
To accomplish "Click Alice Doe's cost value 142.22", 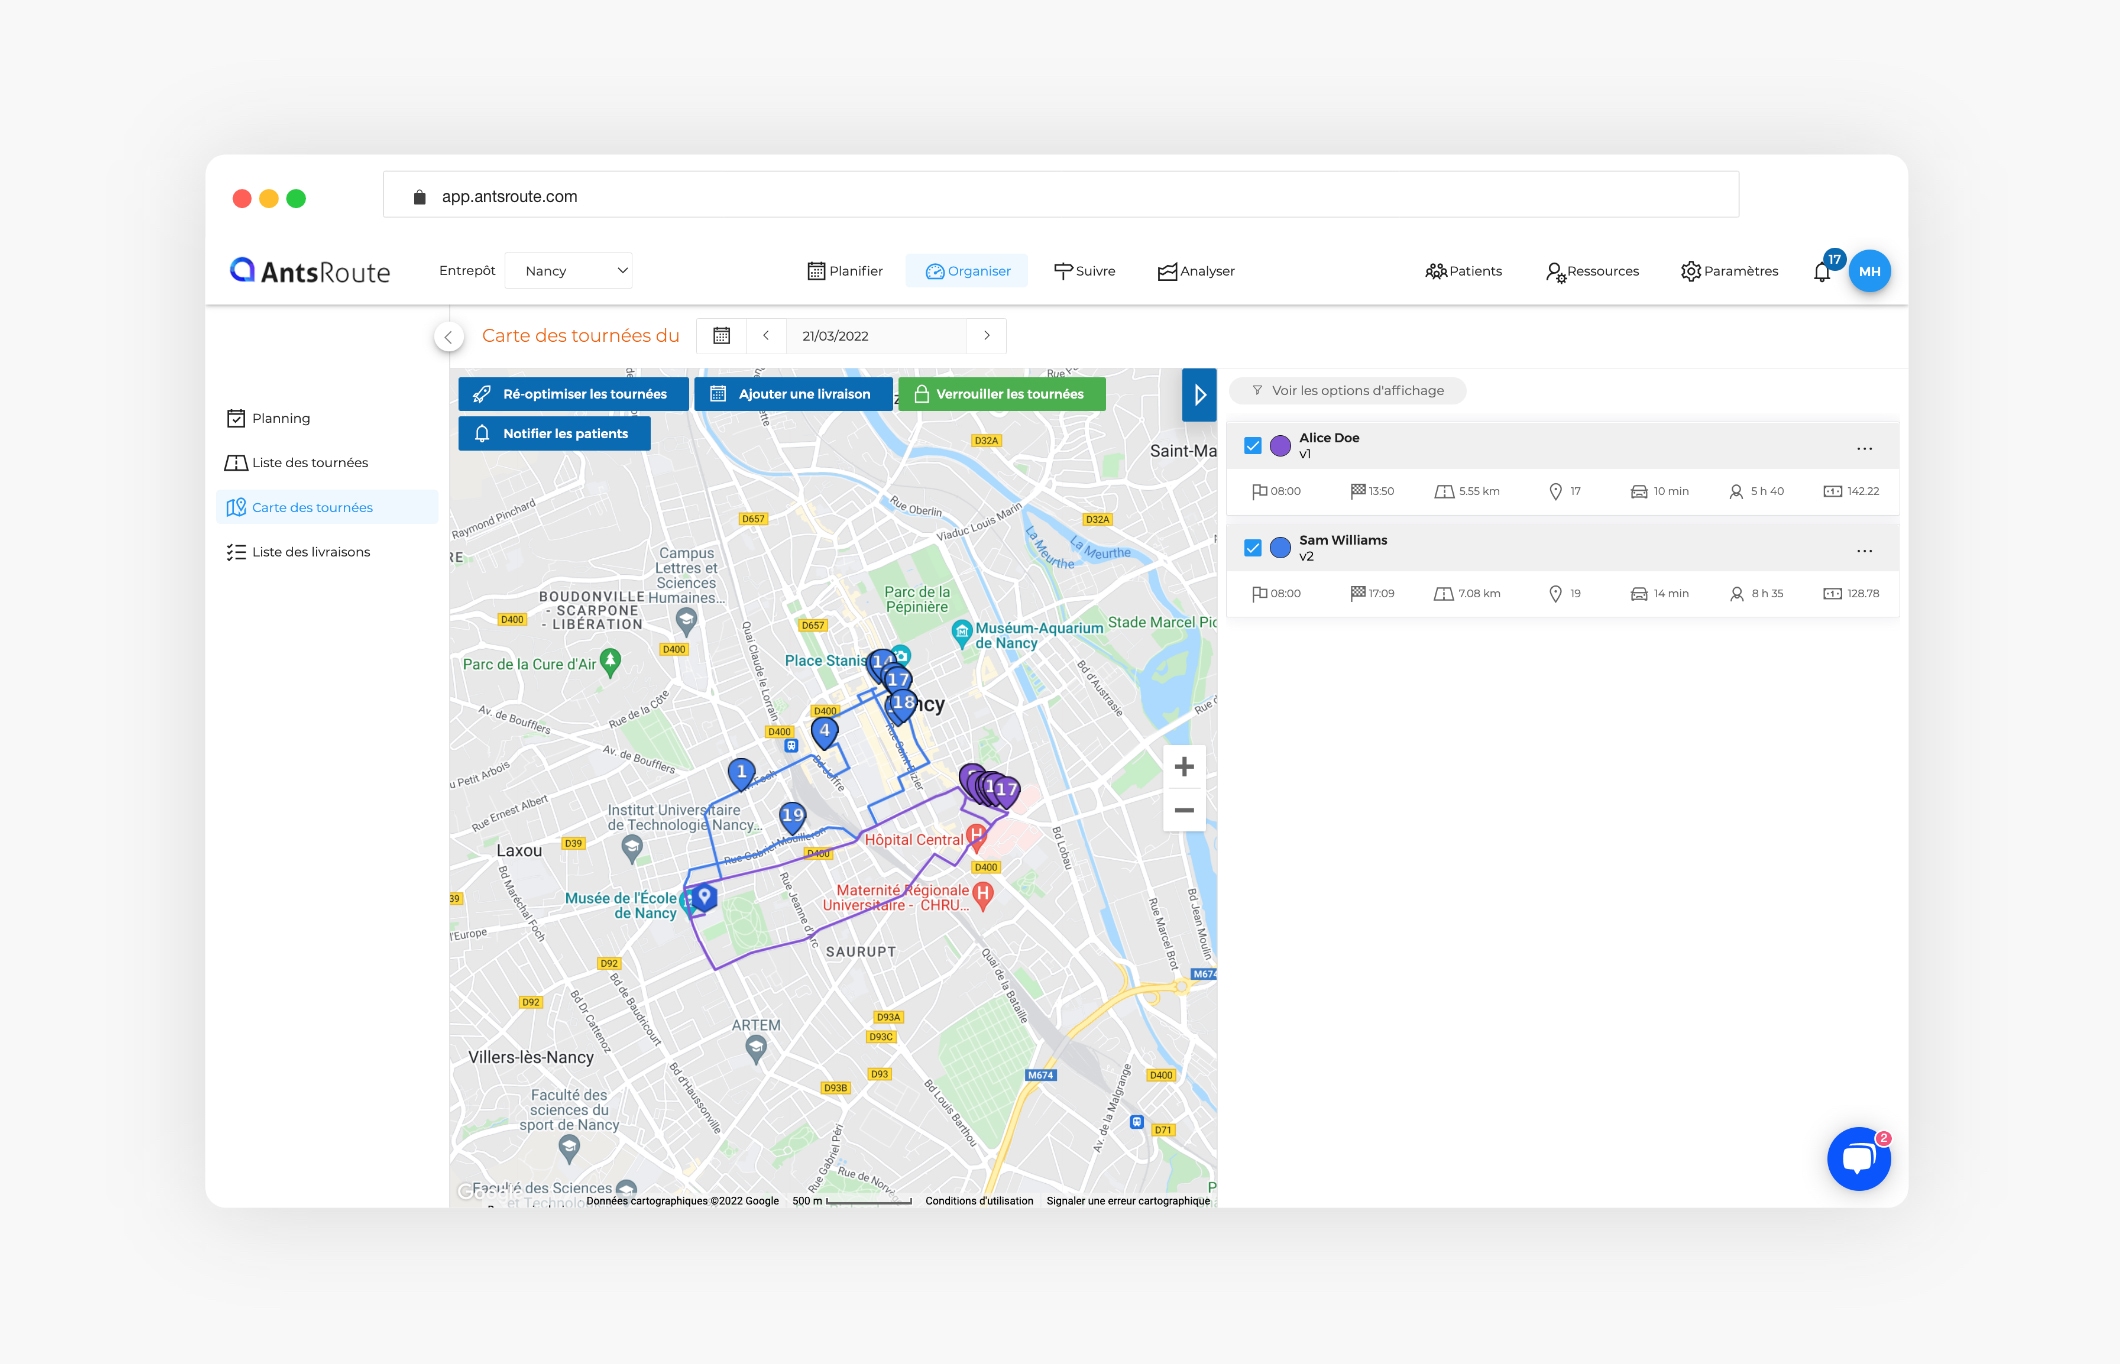I will 1863,491.
